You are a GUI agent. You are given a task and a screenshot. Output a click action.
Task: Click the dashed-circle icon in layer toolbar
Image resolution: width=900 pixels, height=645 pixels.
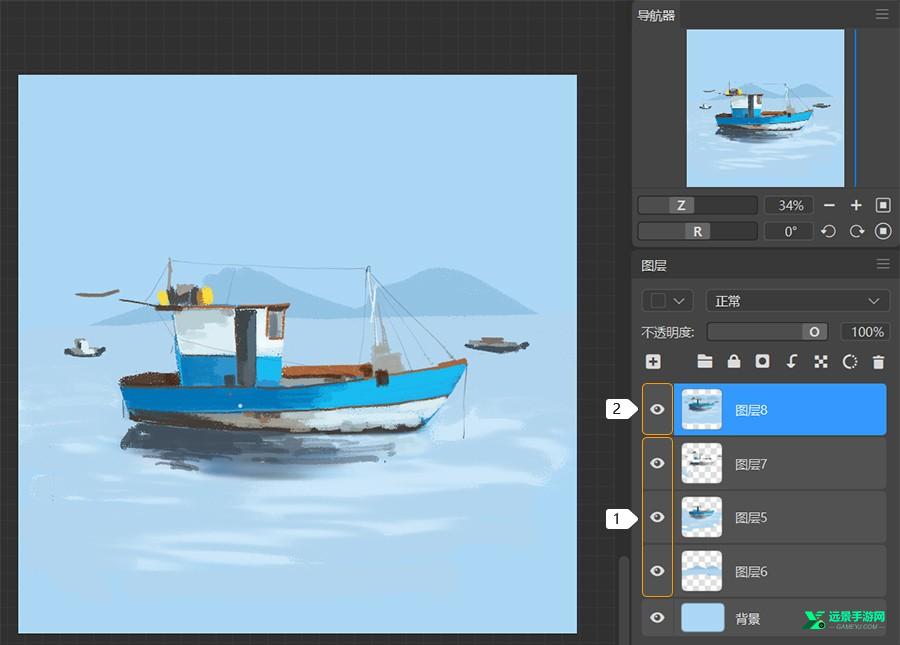click(x=849, y=362)
